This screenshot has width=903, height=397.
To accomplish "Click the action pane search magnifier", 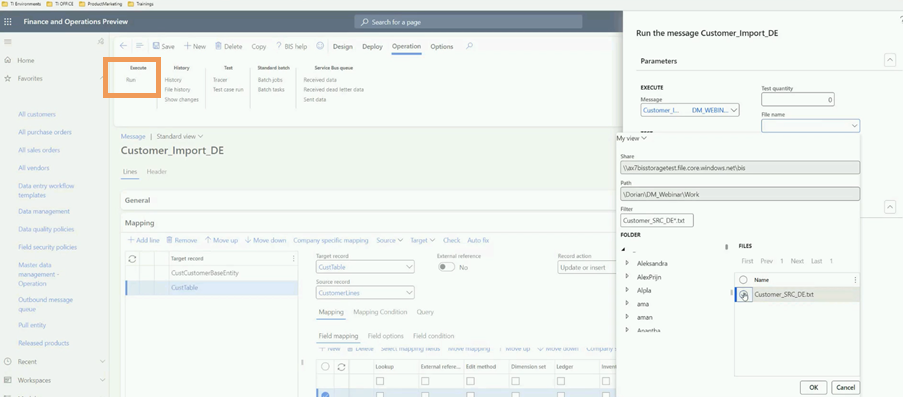I will [469, 46].
